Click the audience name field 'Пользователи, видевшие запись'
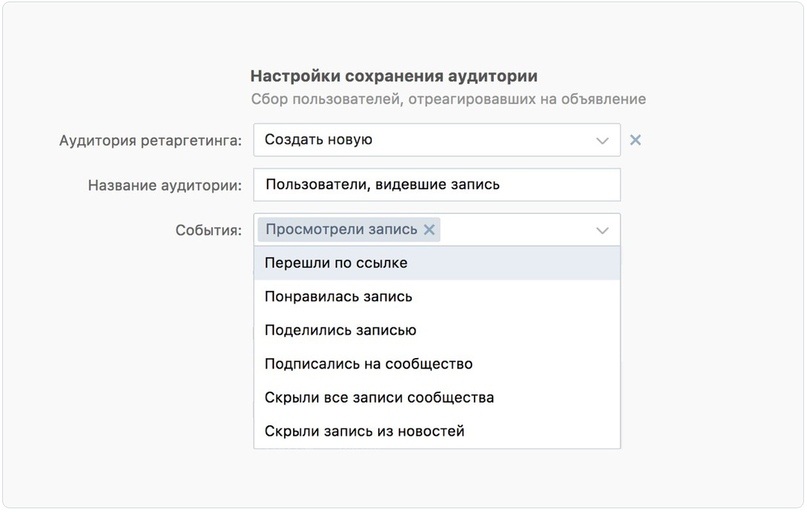The width and height of the screenshot is (807, 512). pyautogui.click(x=436, y=185)
